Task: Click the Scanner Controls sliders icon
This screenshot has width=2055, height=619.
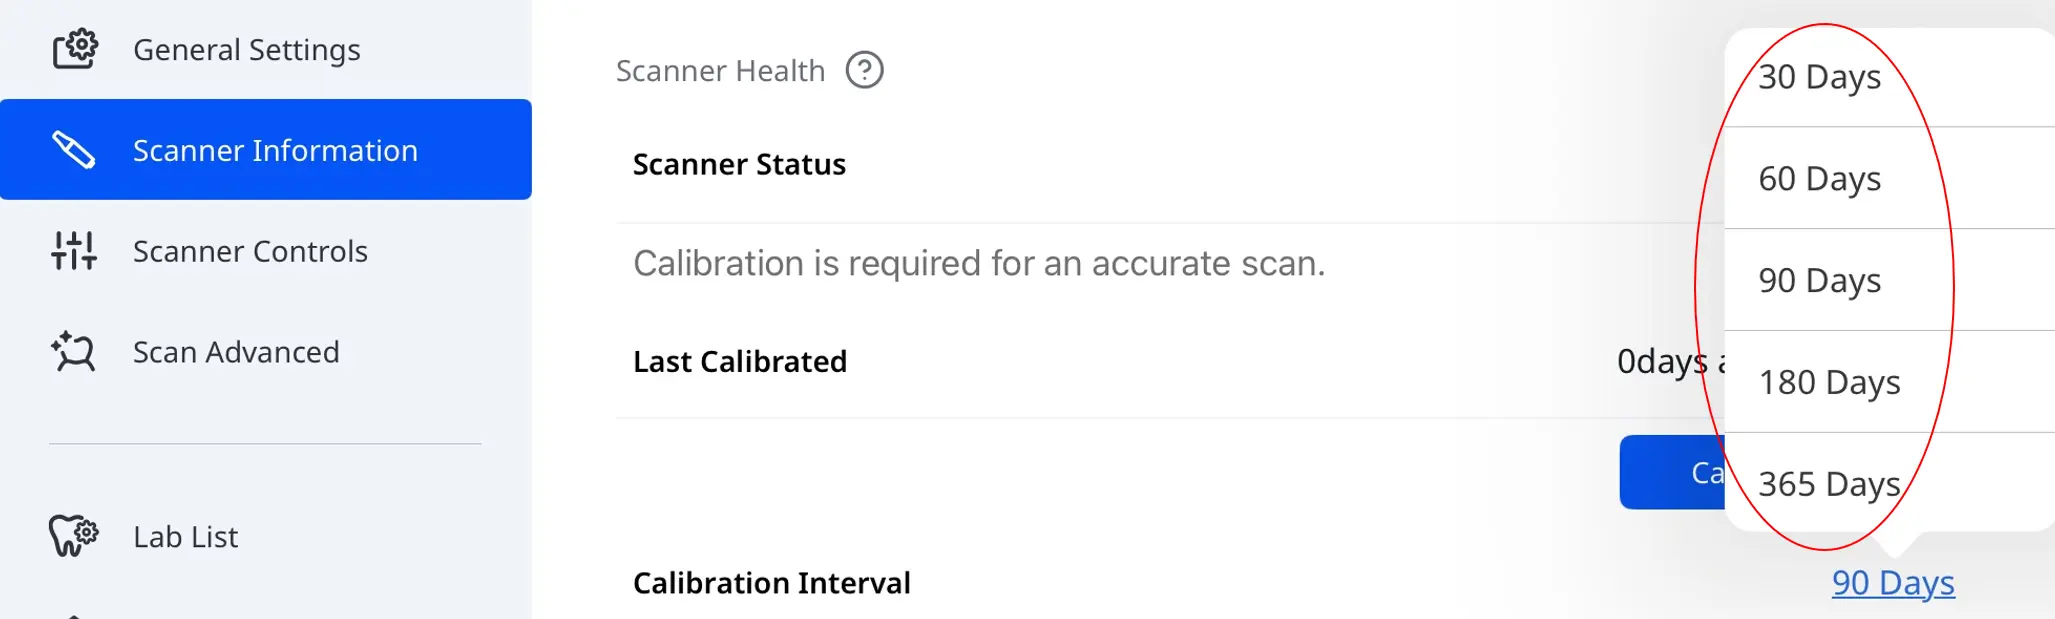Action: tap(74, 251)
